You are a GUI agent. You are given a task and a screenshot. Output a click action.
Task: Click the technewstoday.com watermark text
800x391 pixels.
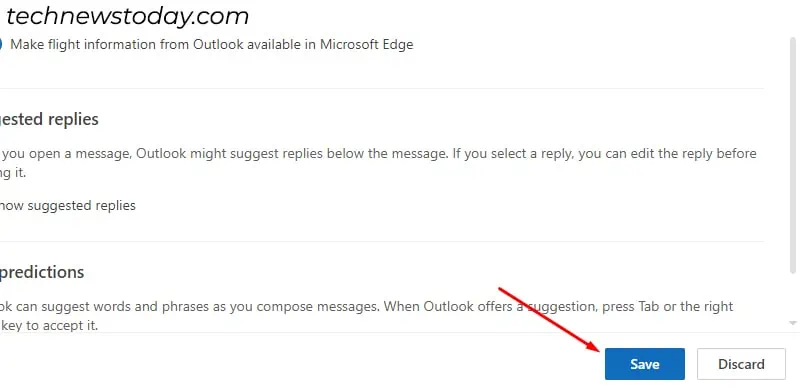coord(128,16)
